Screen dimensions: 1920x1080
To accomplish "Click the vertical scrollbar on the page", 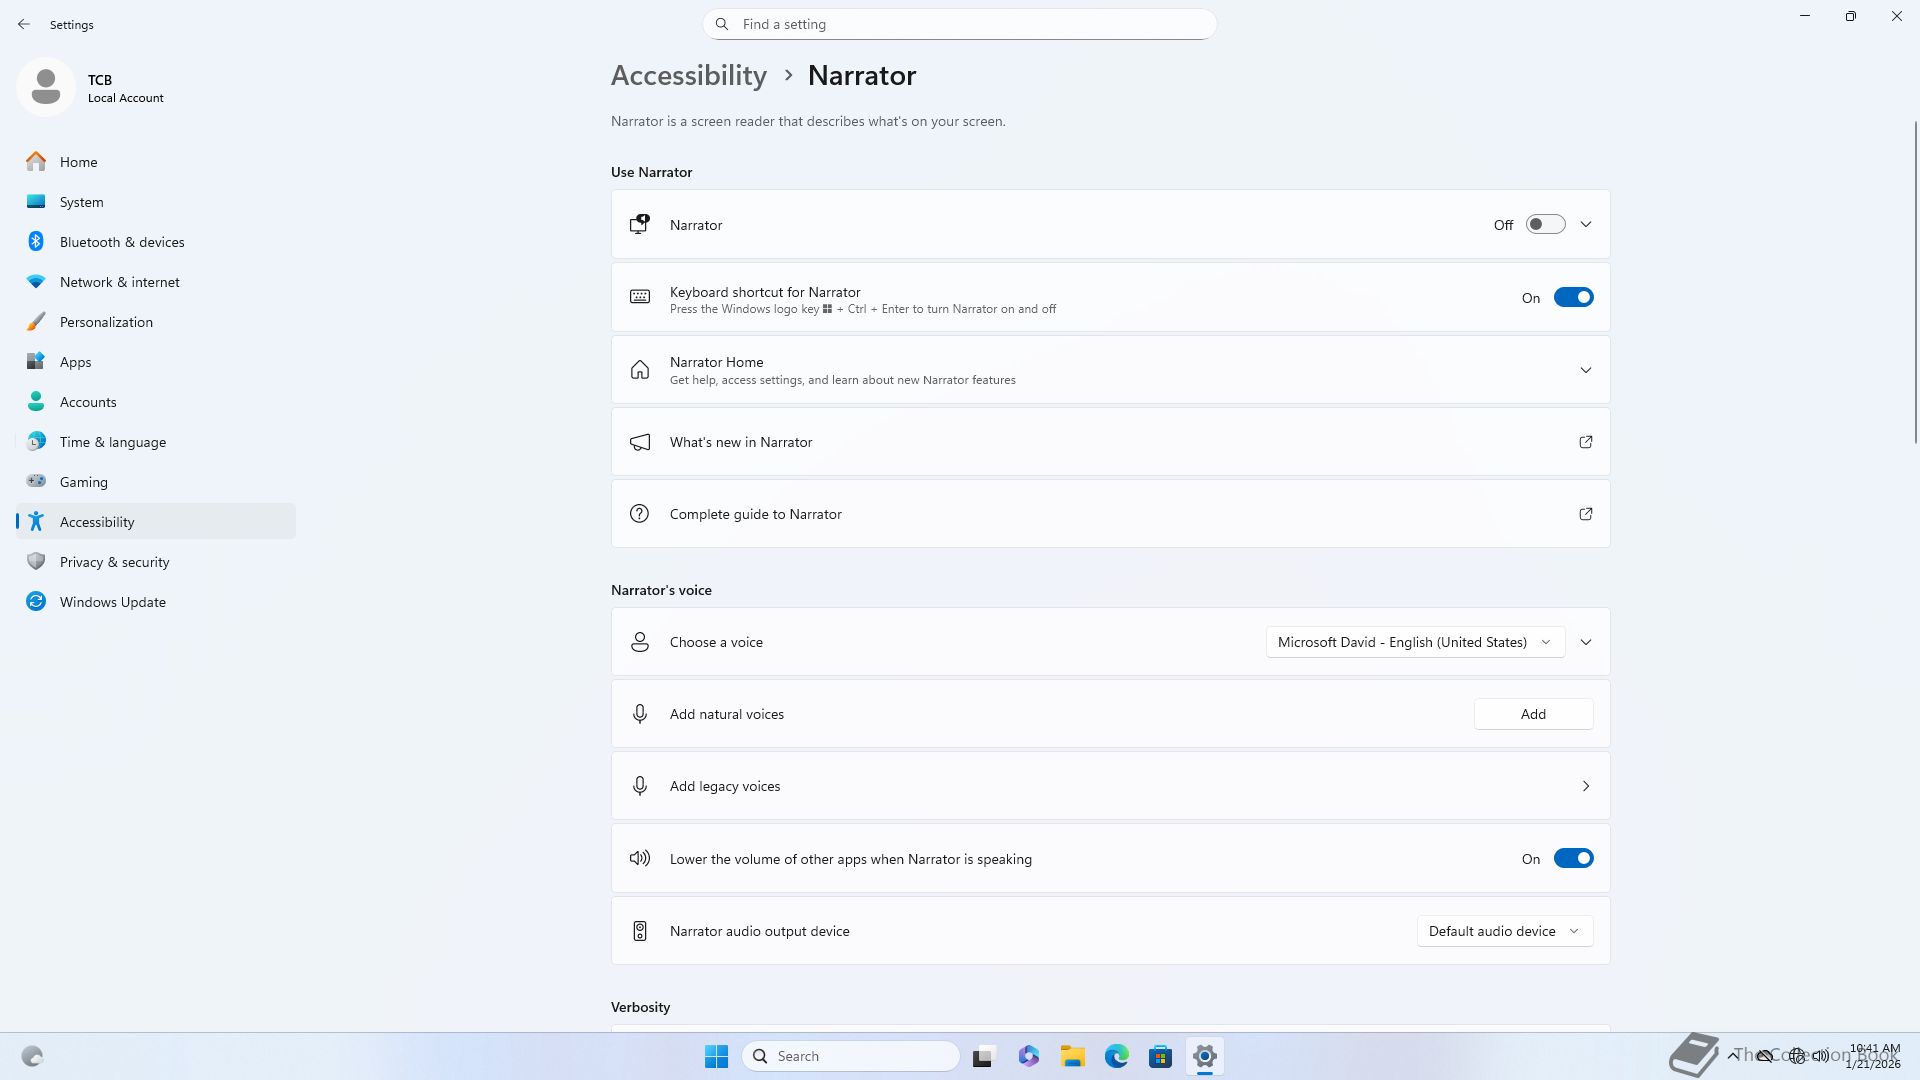I will [x=1915, y=280].
